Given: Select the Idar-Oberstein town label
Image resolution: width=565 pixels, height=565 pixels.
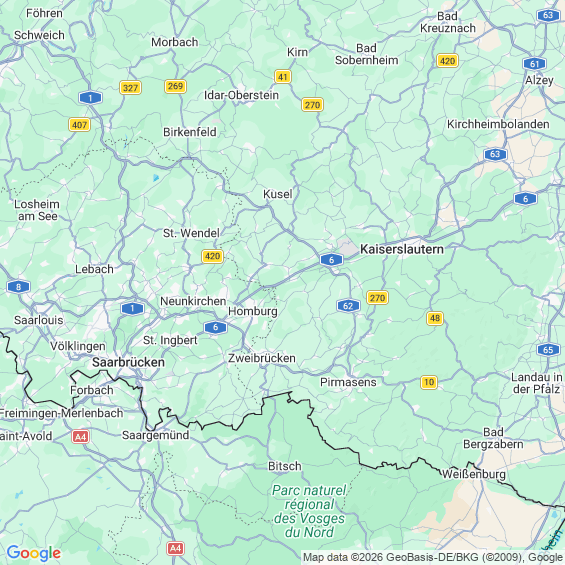Looking at the screenshot, I should 241,95.
